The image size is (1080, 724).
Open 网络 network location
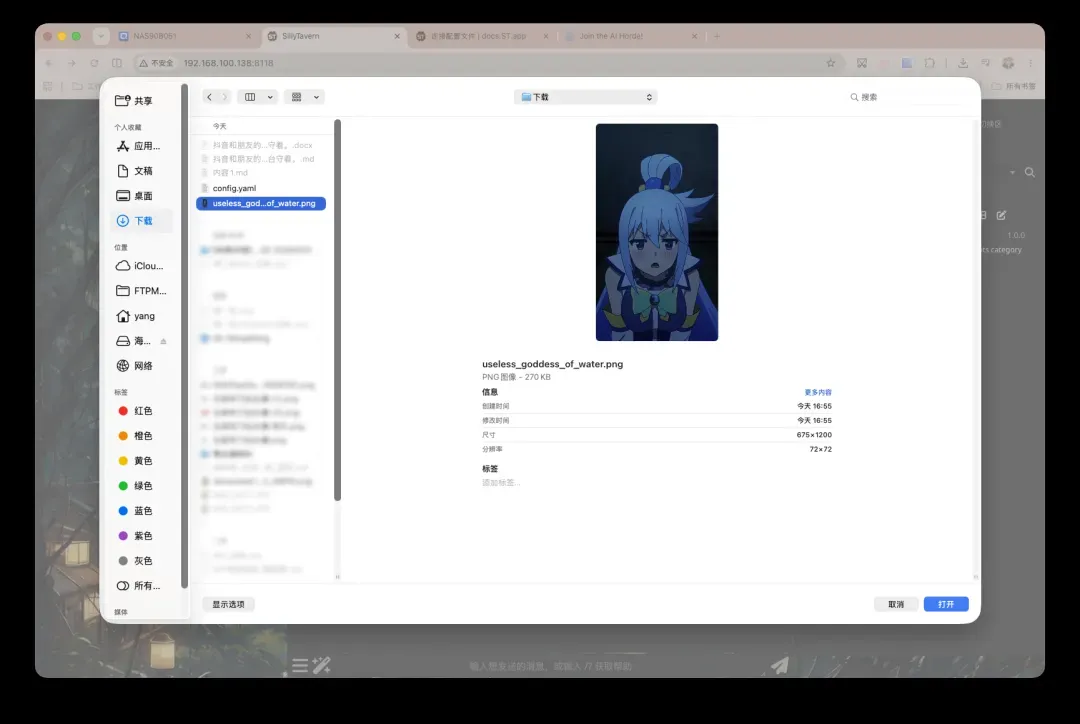point(142,366)
